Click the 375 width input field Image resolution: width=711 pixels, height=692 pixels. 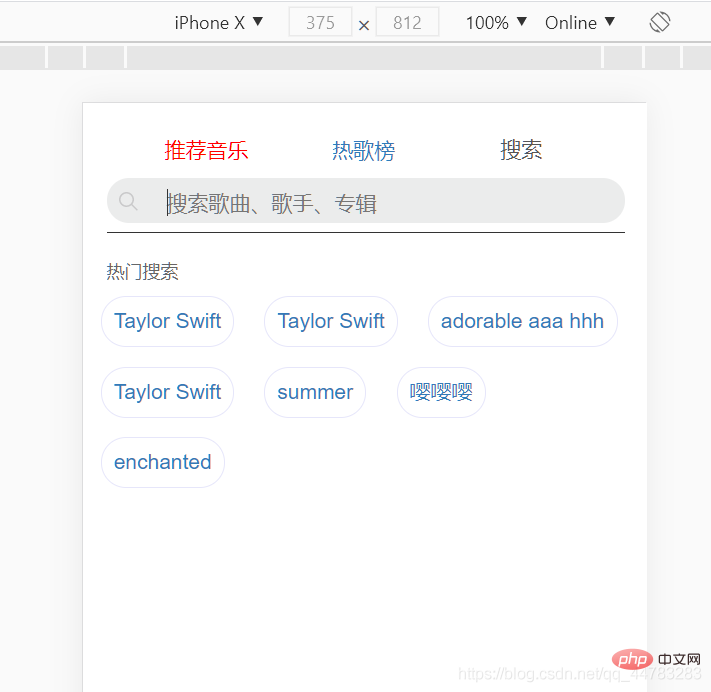click(320, 22)
